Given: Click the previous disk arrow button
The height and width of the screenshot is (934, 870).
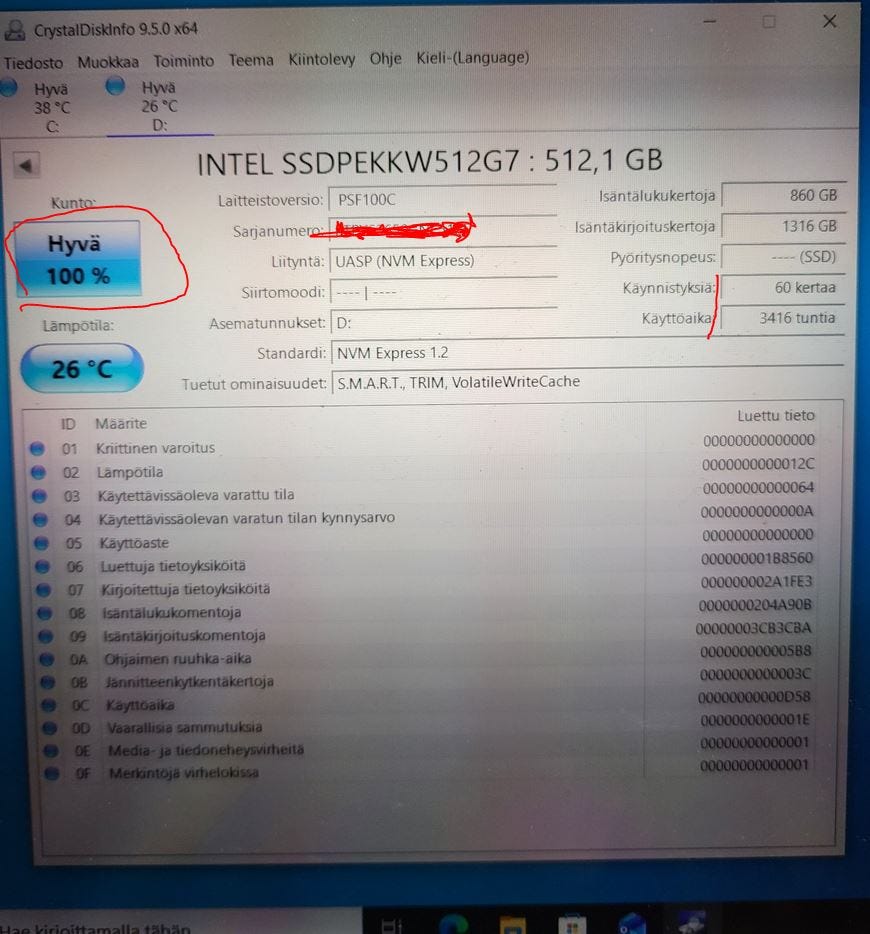Looking at the screenshot, I should pyautogui.click(x=26, y=165).
